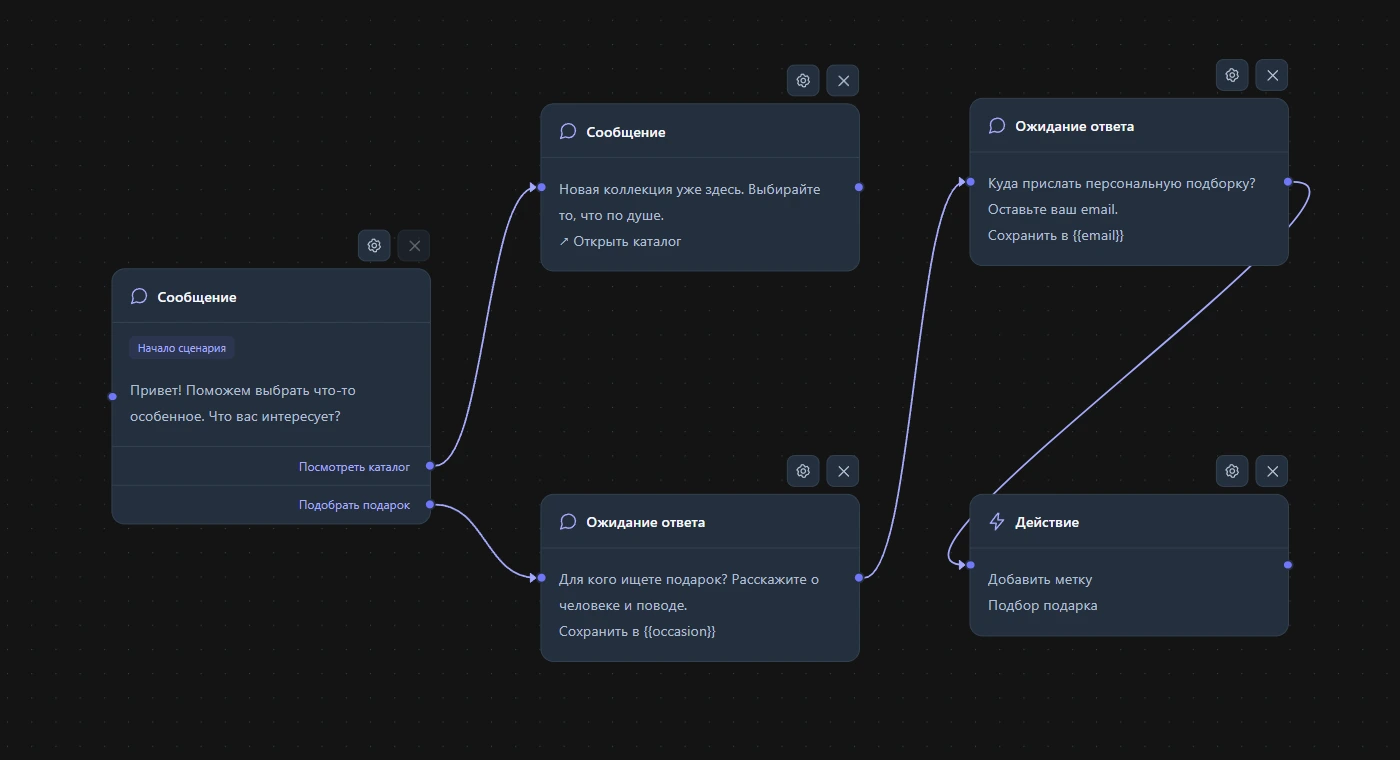The height and width of the screenshot is (760, 1400).
Task: Click output port of Действие node
Action: (x=1288, y=565)
